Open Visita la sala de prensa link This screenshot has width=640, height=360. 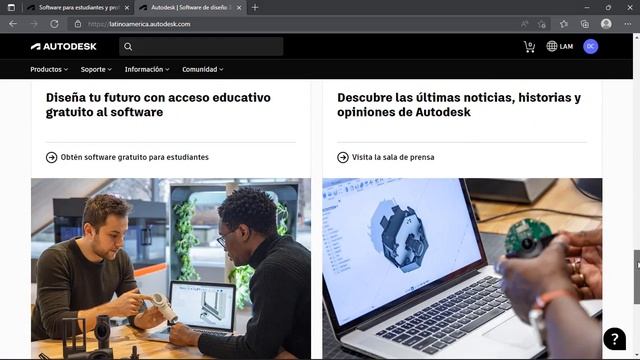pyautogui.click(x=393, y=157)
